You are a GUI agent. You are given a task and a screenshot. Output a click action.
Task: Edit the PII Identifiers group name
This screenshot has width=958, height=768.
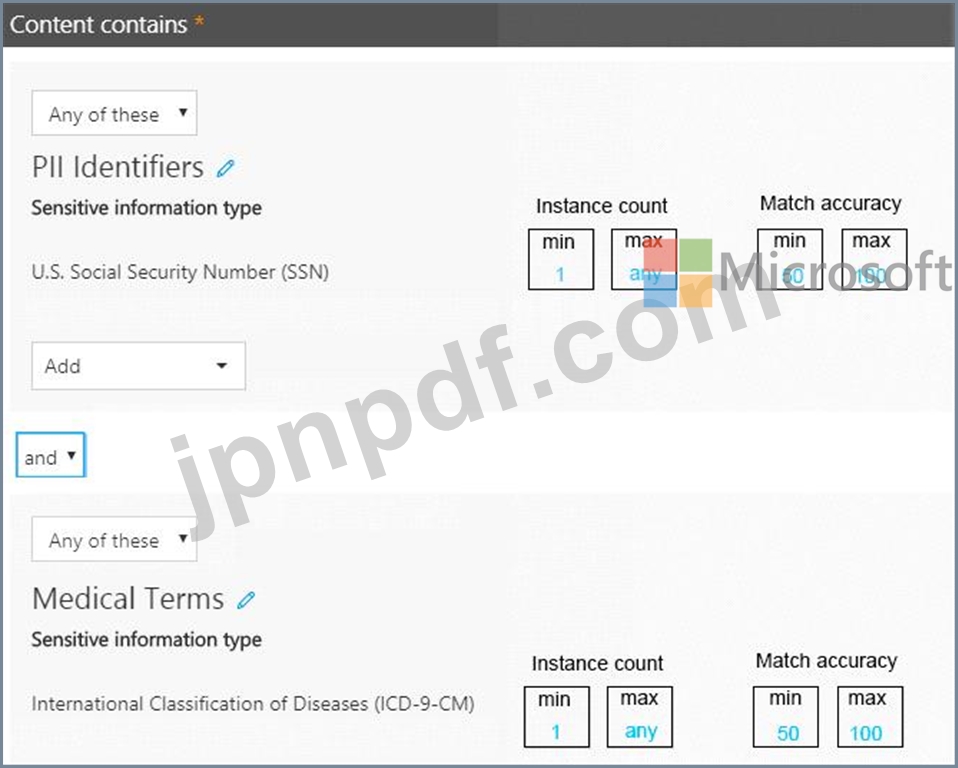(225, 168)
